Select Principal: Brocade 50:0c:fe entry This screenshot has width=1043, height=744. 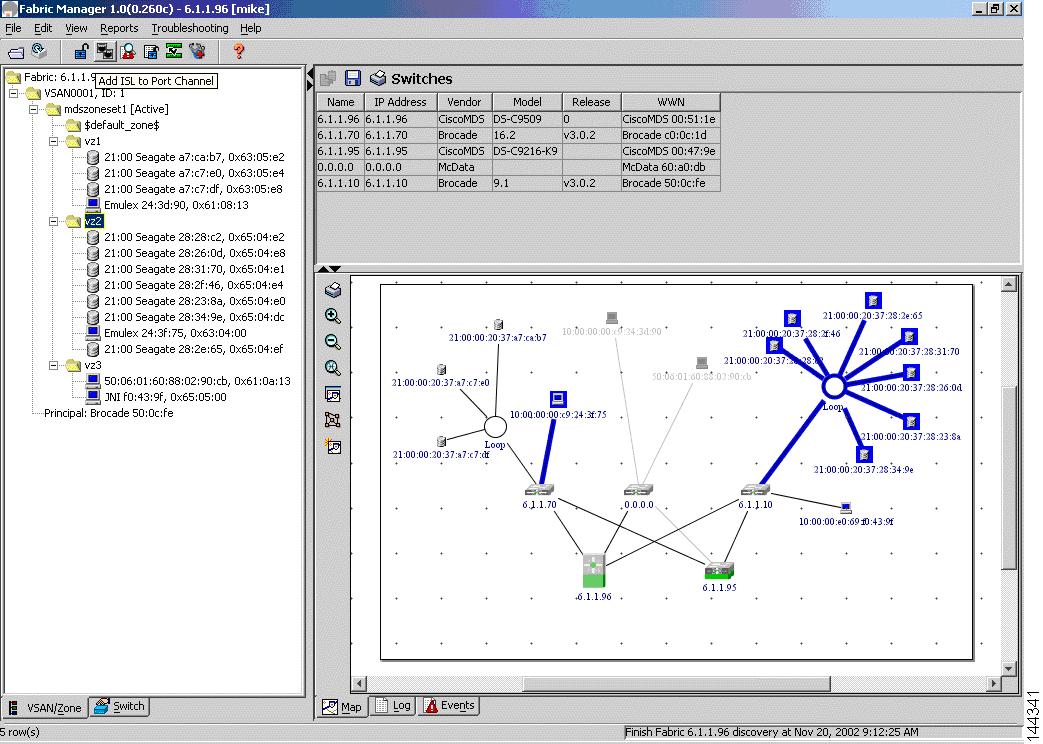[108, 413]
